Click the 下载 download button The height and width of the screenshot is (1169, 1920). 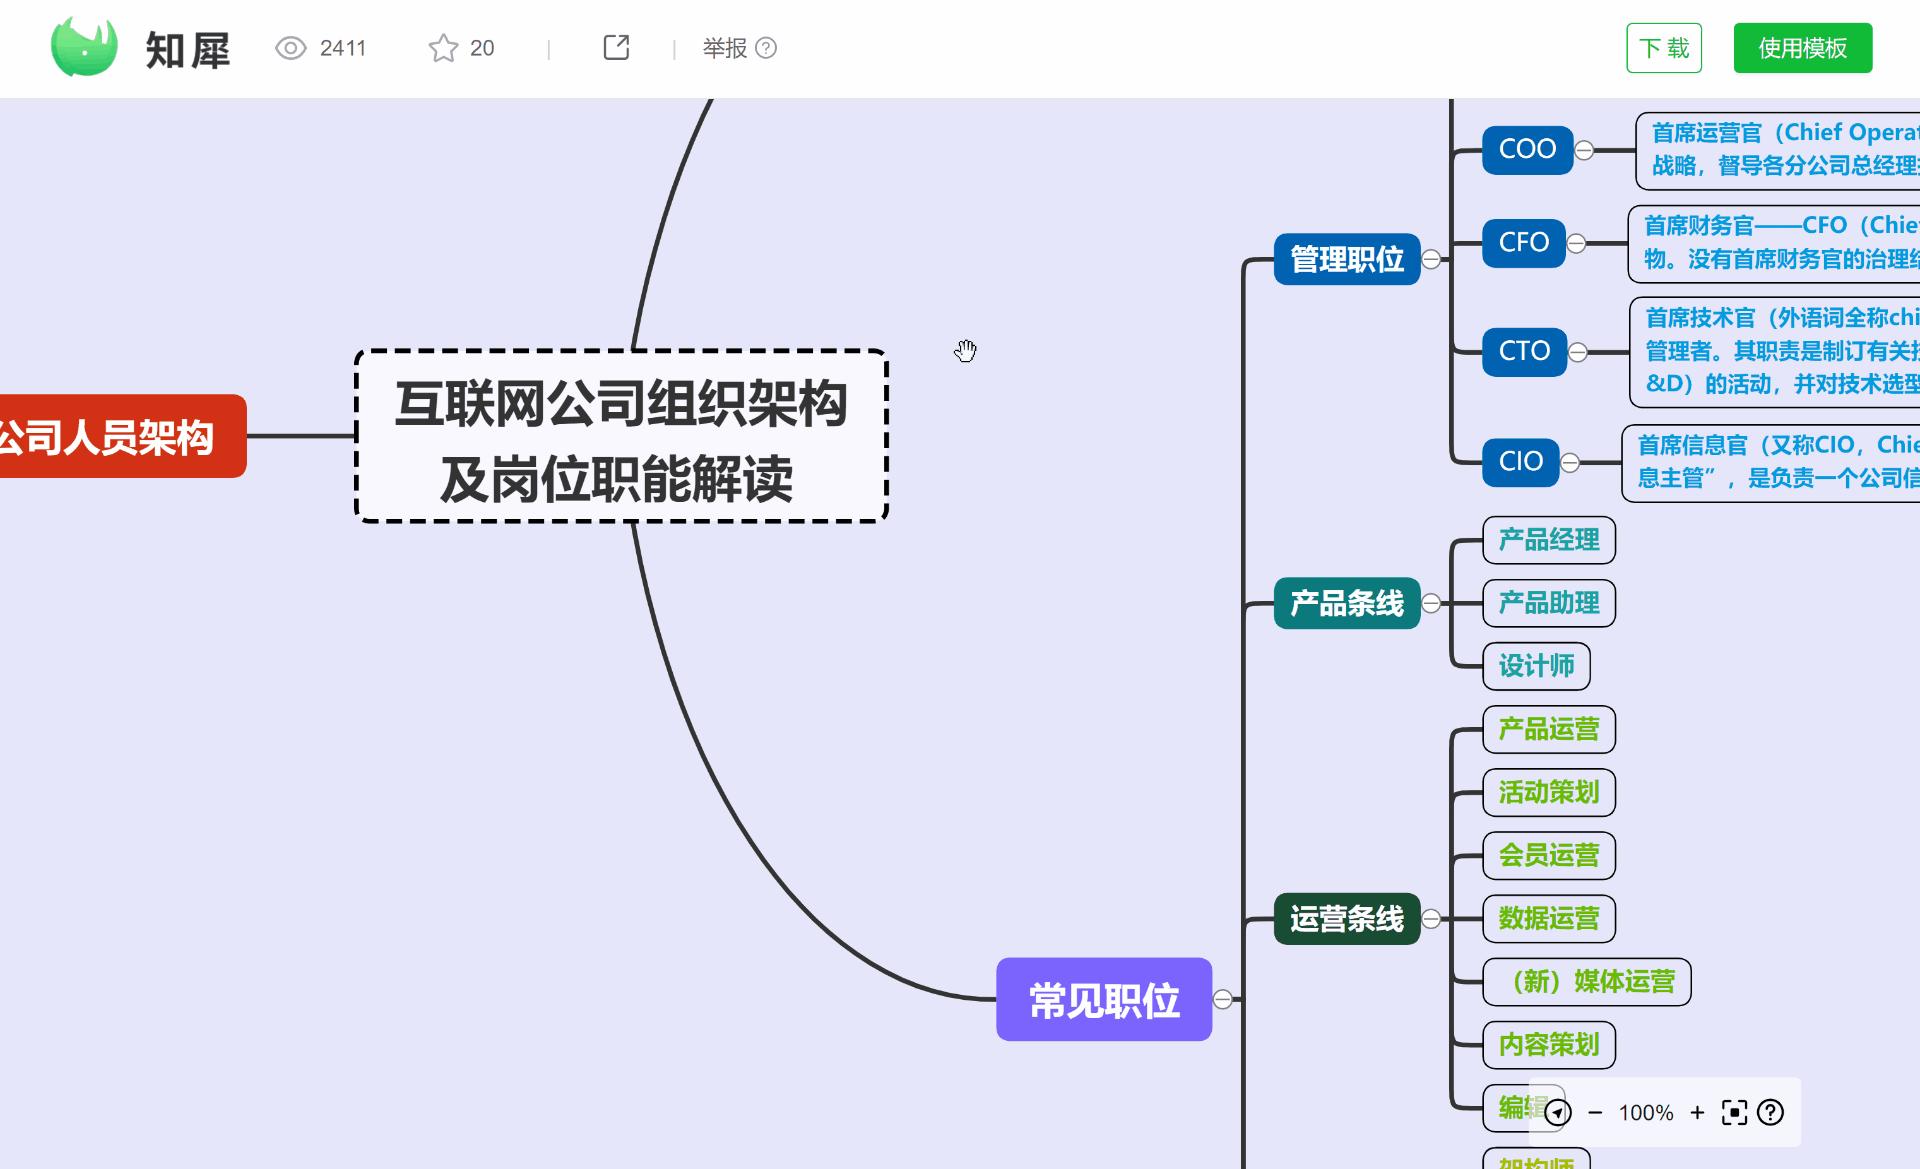pos(1663,48)
